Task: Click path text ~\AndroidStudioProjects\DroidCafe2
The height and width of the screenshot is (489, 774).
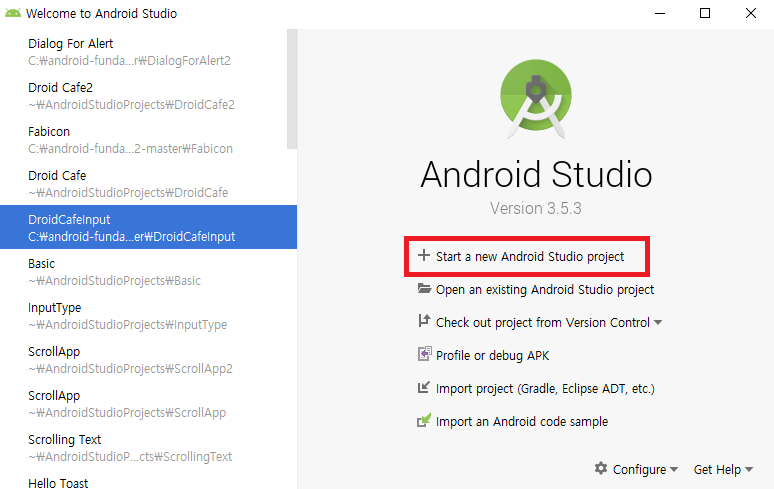Action: pos(131,105)
